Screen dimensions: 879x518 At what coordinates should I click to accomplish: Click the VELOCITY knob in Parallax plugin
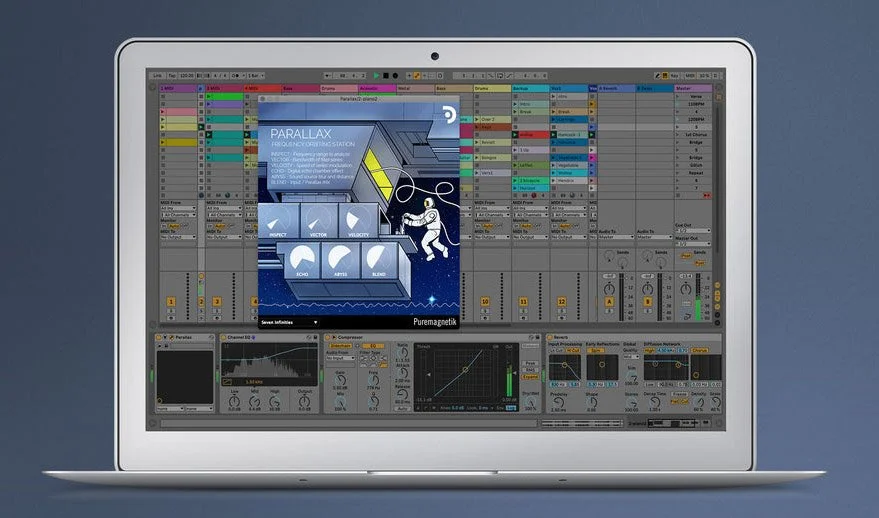coord(358,220)
